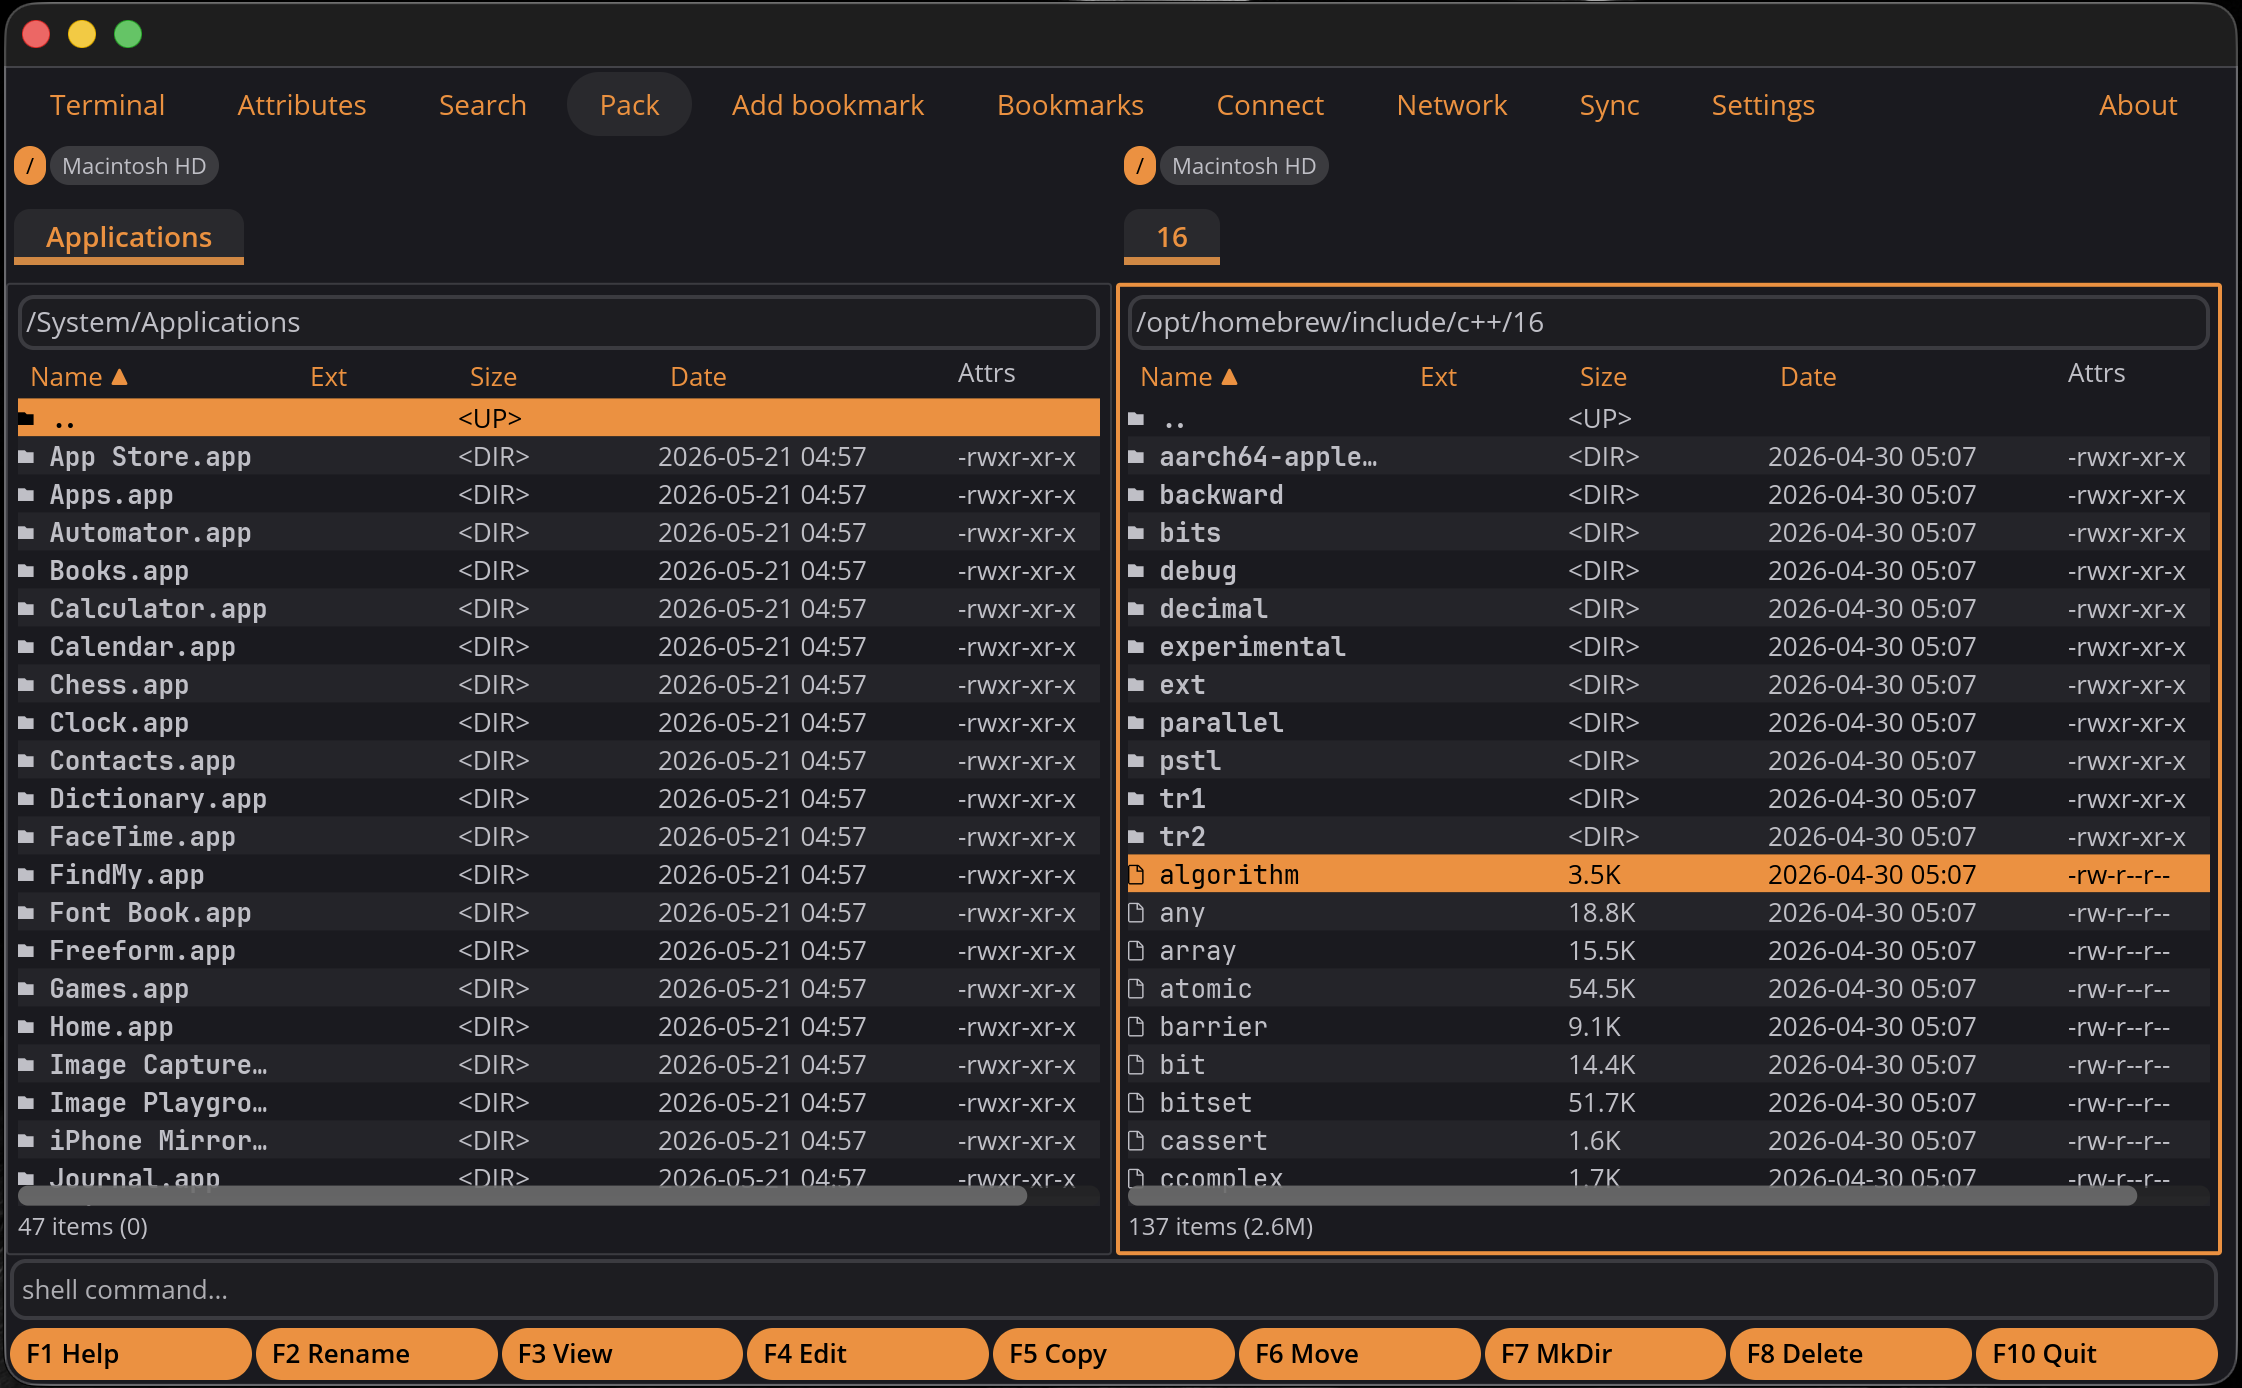
Task: Click Macintosh HD volume in the right panel
Action: pyautogui.click(x=1244, y=166)
